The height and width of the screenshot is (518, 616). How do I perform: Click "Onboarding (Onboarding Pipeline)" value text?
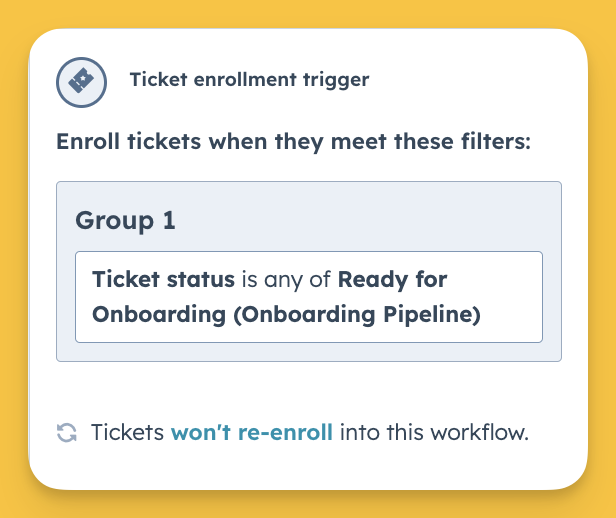(286, 315)
